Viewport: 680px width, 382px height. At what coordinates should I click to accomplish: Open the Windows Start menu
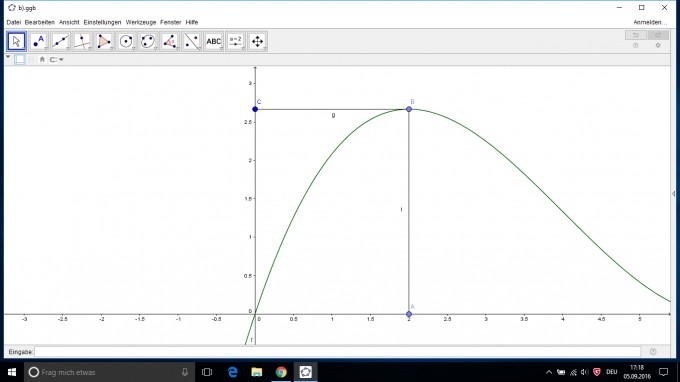tap(12, 372)
